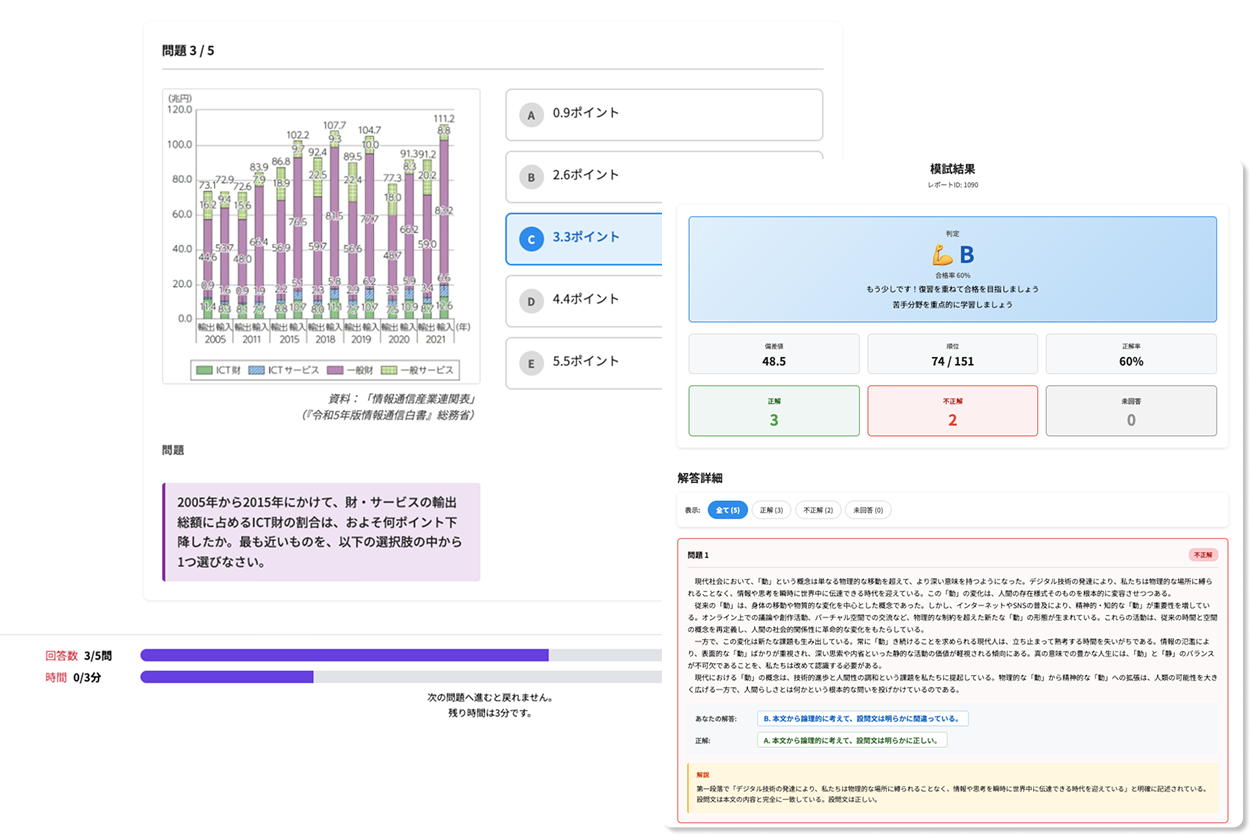Click your answer box starting with B.
The image size is (1251, 836).
pos(863,718)
